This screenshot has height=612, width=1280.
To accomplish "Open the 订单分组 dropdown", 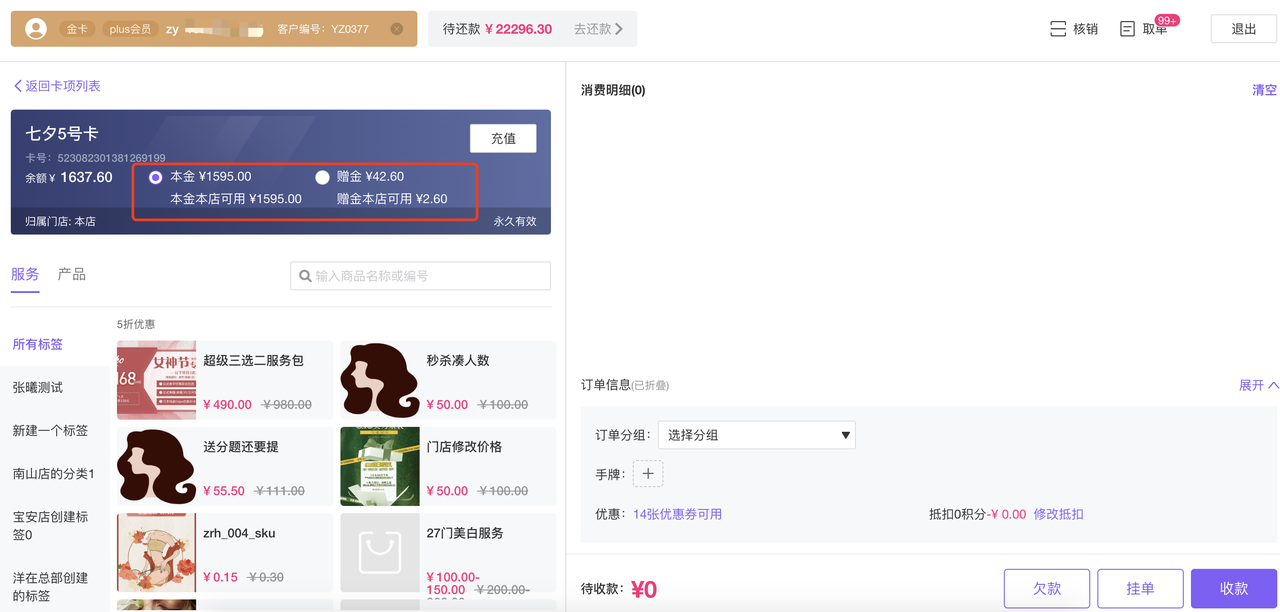I will pos(757,435).
